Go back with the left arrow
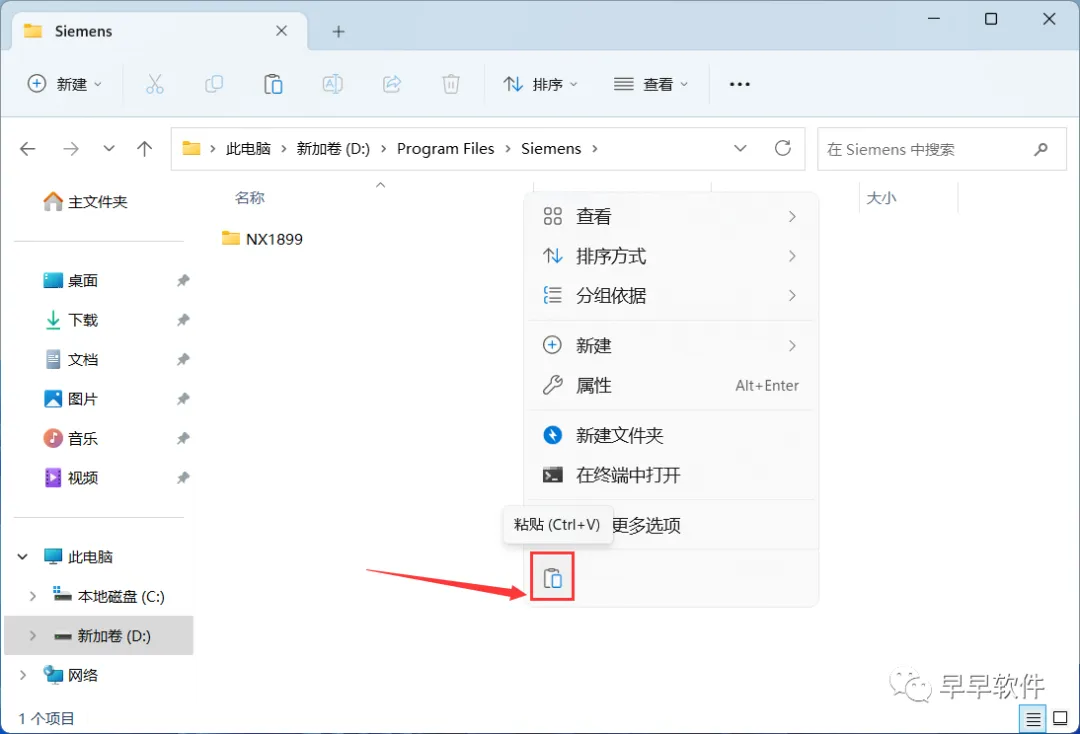 click(28, 149)
